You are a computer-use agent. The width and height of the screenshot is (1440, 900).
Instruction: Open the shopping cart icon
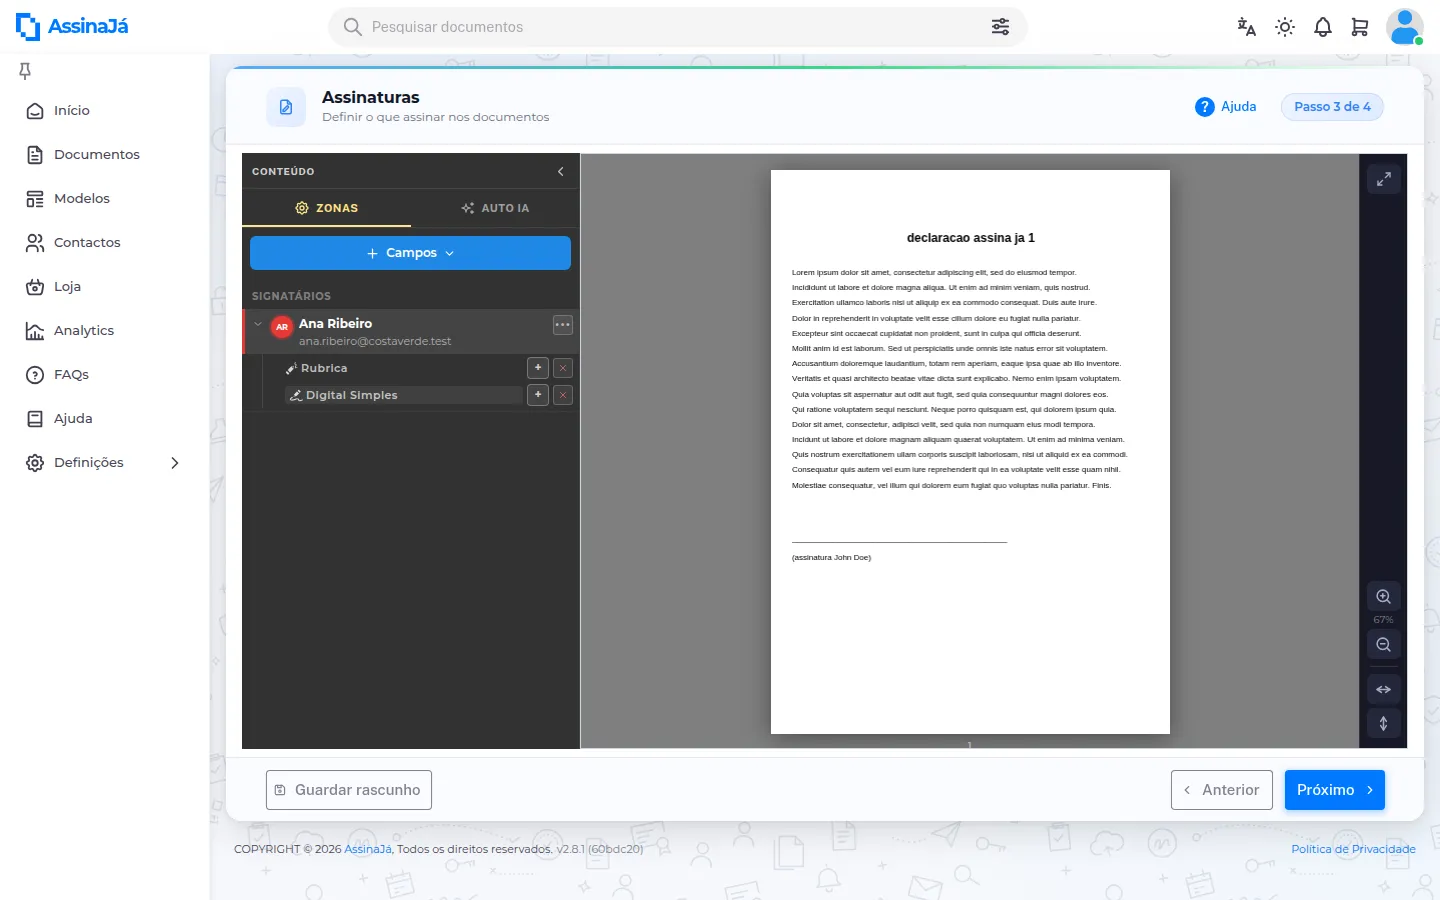click(x=1360, y=27)
